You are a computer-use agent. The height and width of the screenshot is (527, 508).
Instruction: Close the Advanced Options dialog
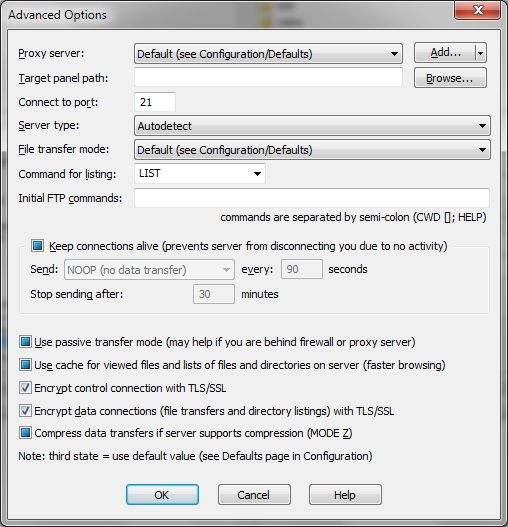477,10
